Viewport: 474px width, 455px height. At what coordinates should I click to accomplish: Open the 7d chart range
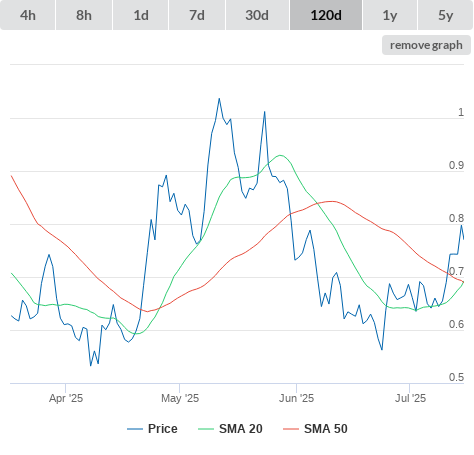[197, 15]
